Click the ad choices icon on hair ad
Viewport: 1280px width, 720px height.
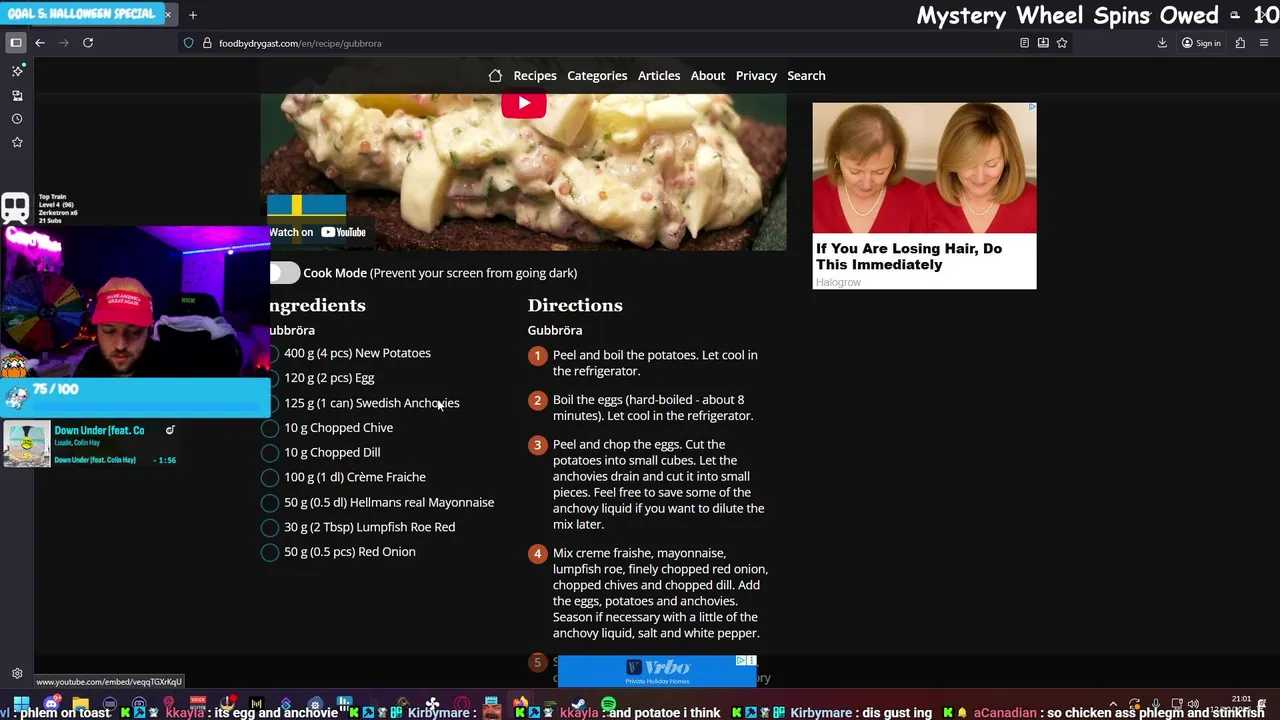pyautogui.click(x=1031, y=107)
